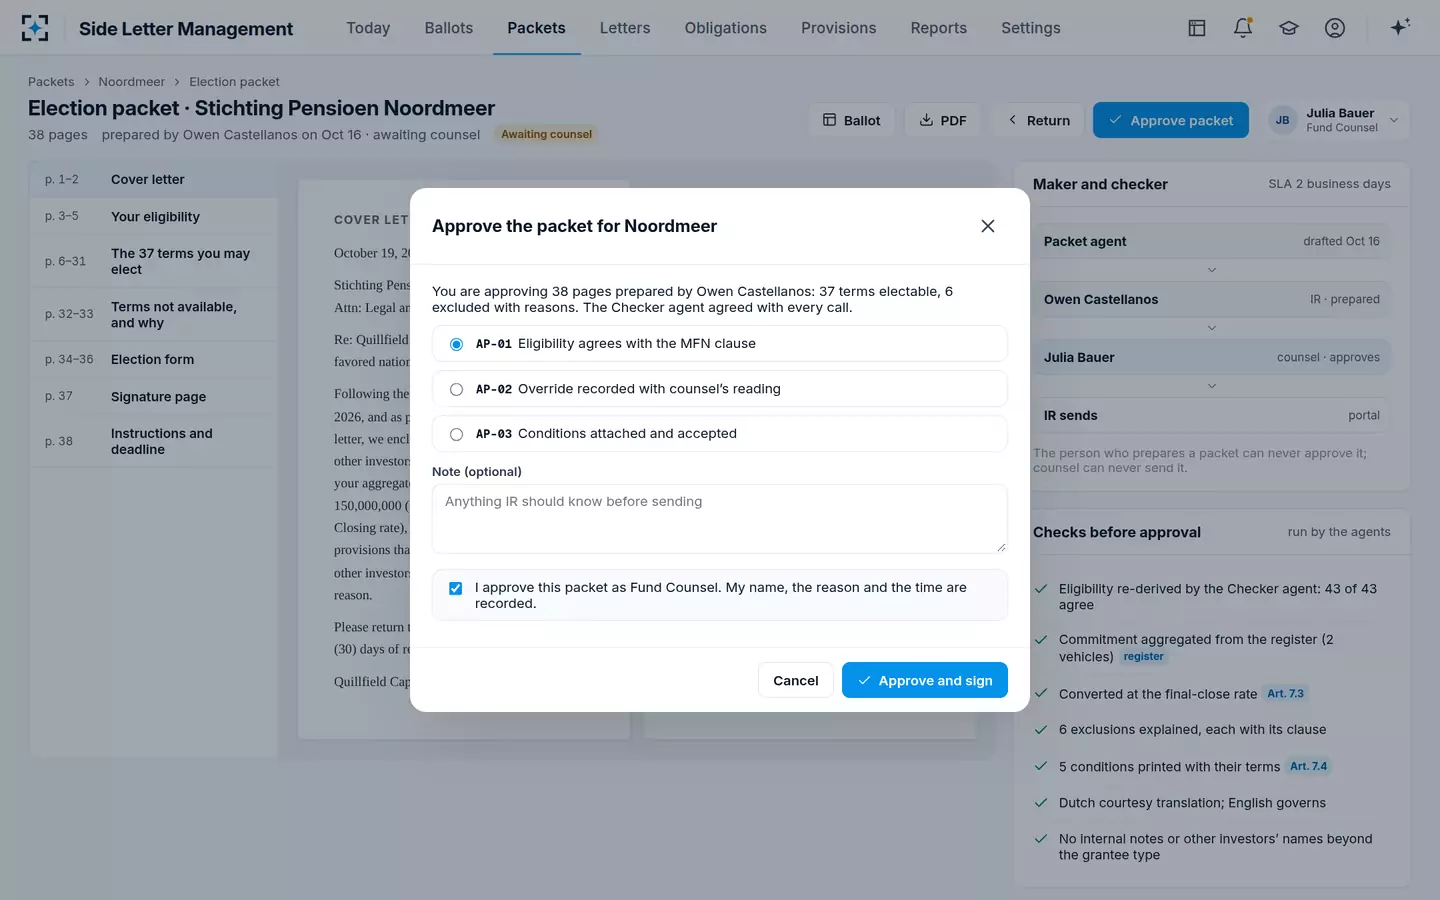1440x900 pixels.
Task: Expand chevron below Julia Bauer step
Action: point(1212,386)
